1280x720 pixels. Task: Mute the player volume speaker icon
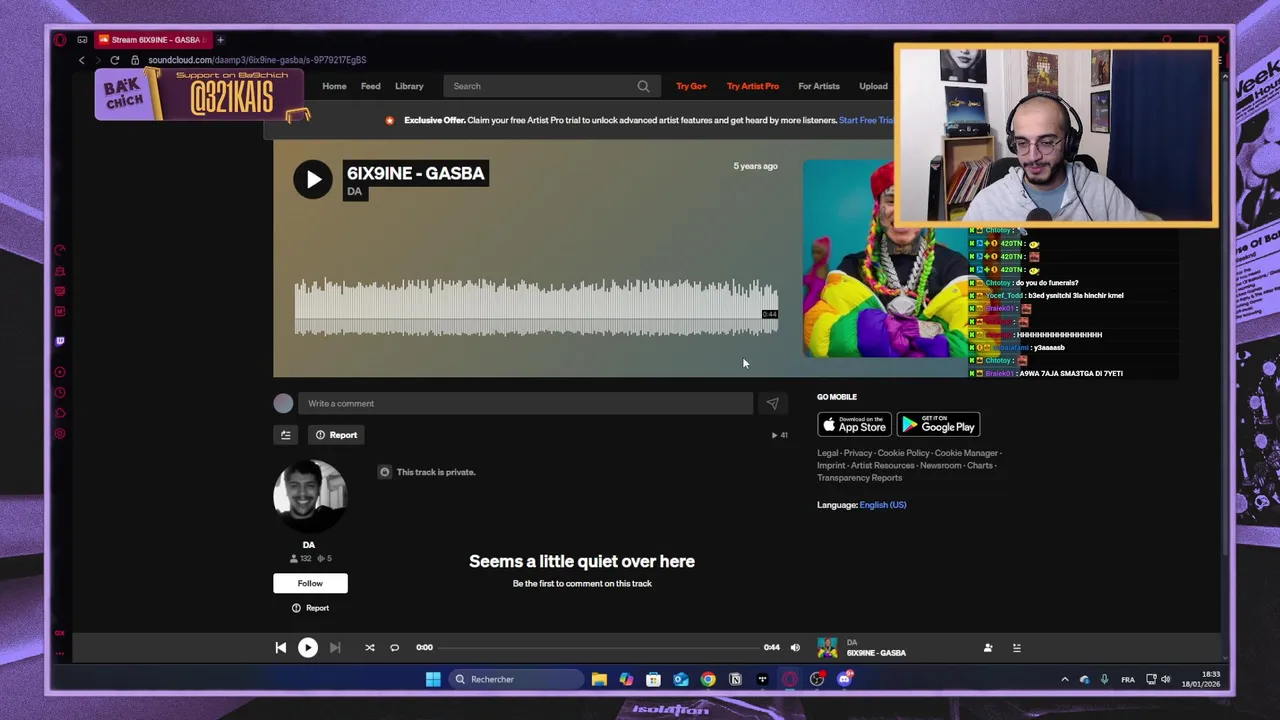click(x=795, y=648)
